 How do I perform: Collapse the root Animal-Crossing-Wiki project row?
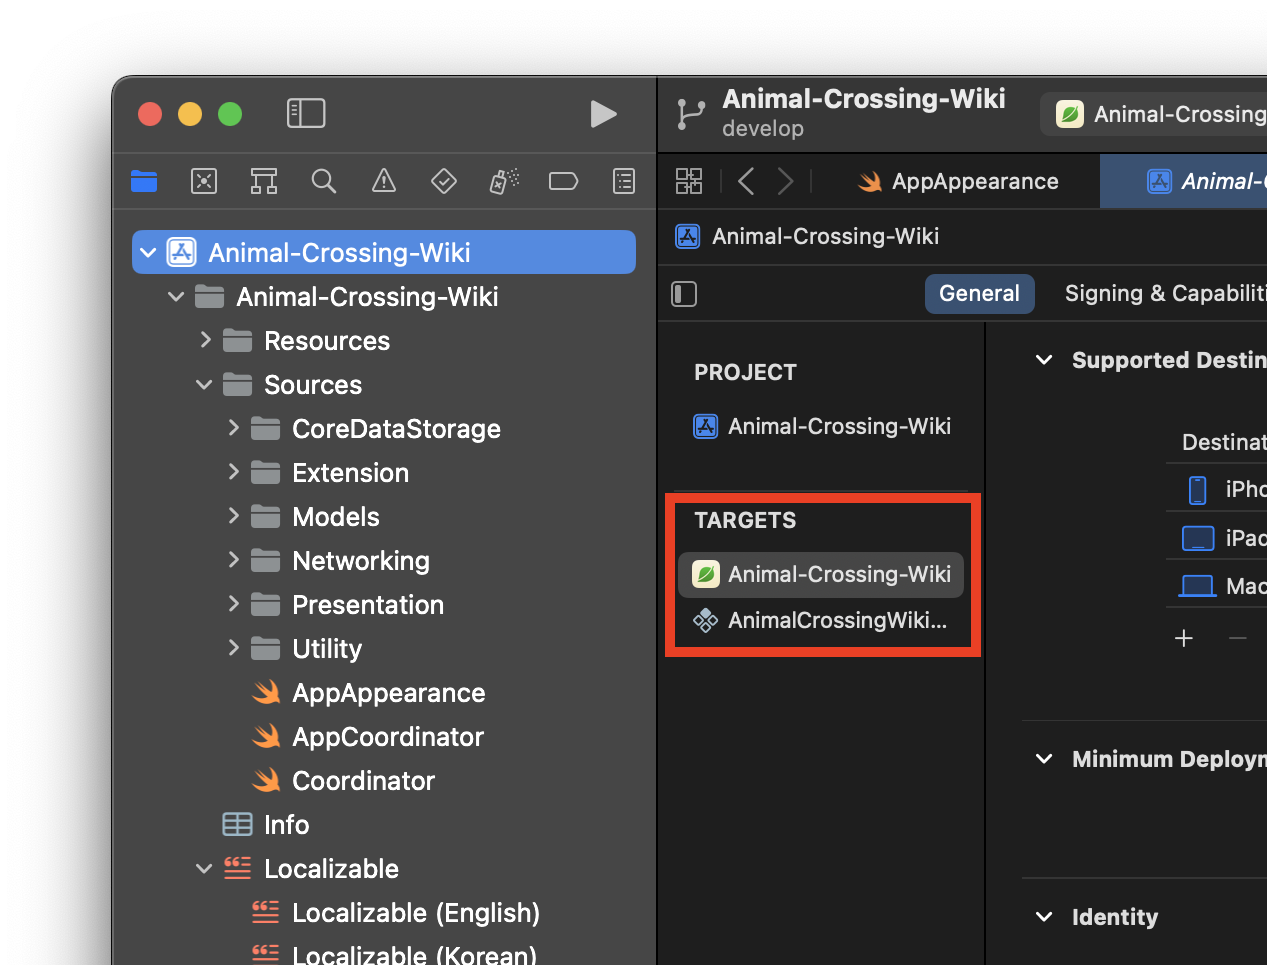tap(148, 253)
